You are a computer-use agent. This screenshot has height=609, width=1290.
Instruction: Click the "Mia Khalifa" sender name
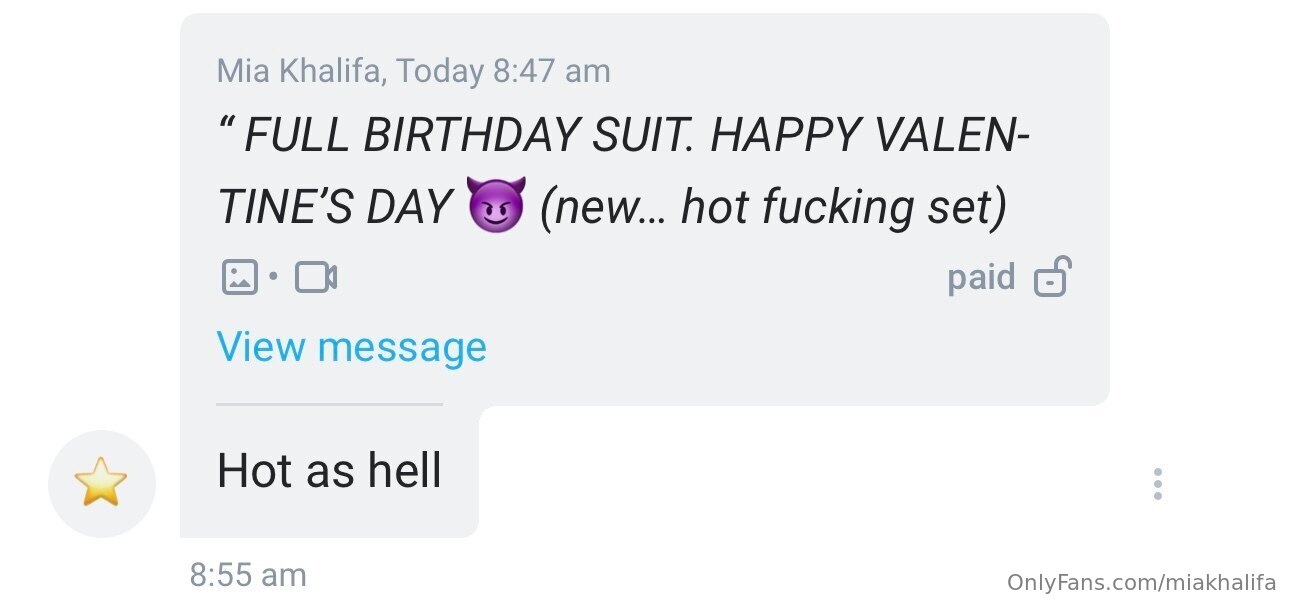click(x=300, y=71)
